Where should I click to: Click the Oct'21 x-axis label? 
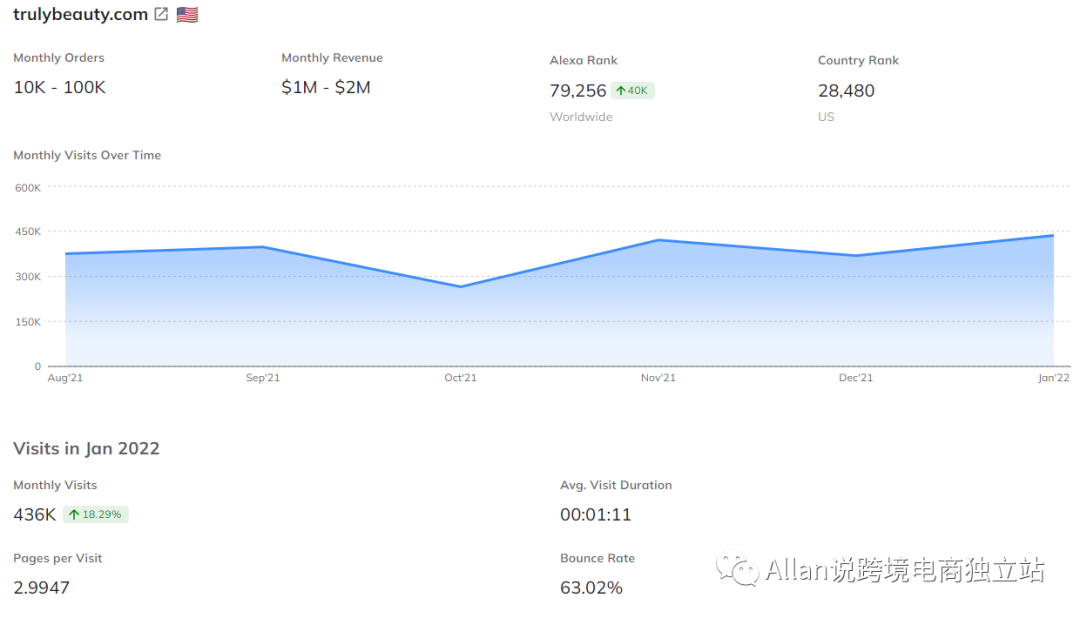click(x=460, y=378)
